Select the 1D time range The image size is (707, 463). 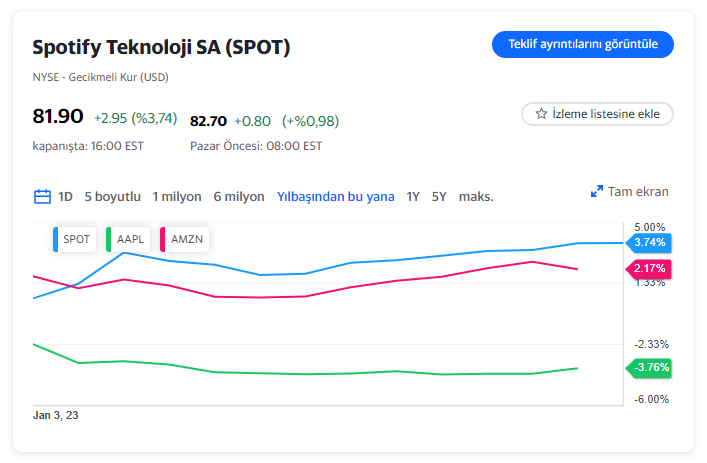(x=65, y=197)
